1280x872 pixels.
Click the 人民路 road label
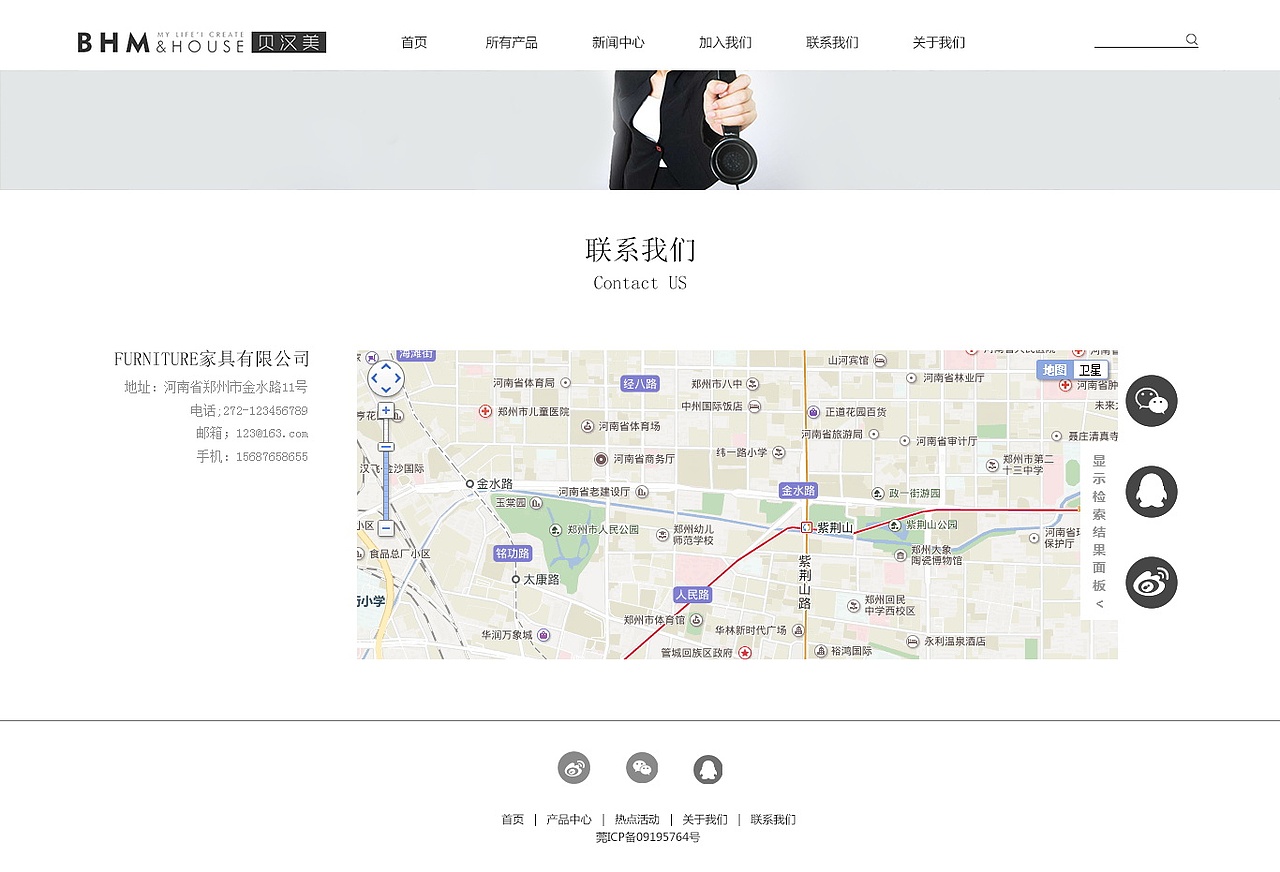[x=692, y=595]
